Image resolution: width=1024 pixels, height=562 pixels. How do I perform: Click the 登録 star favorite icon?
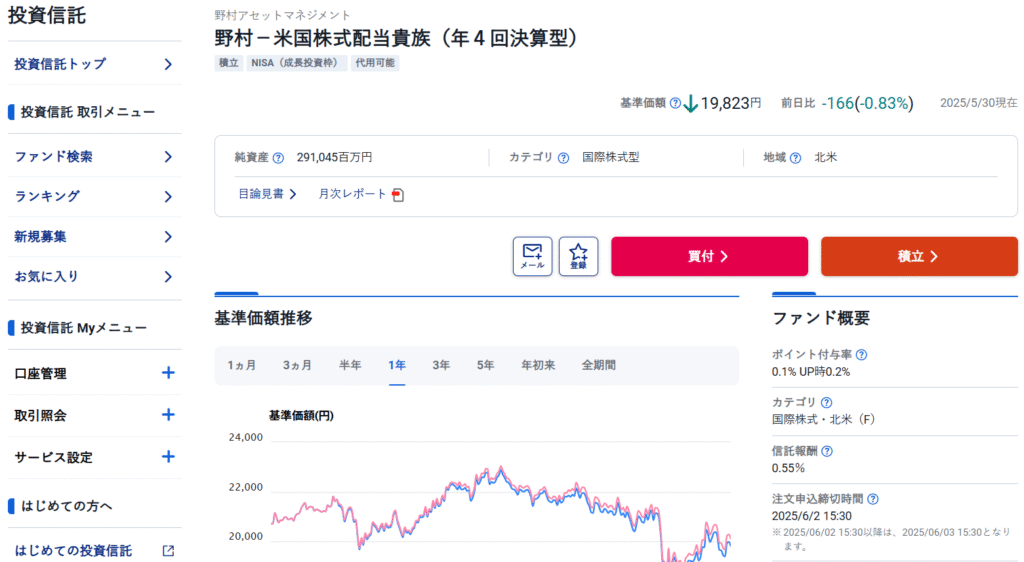[579, 257]
